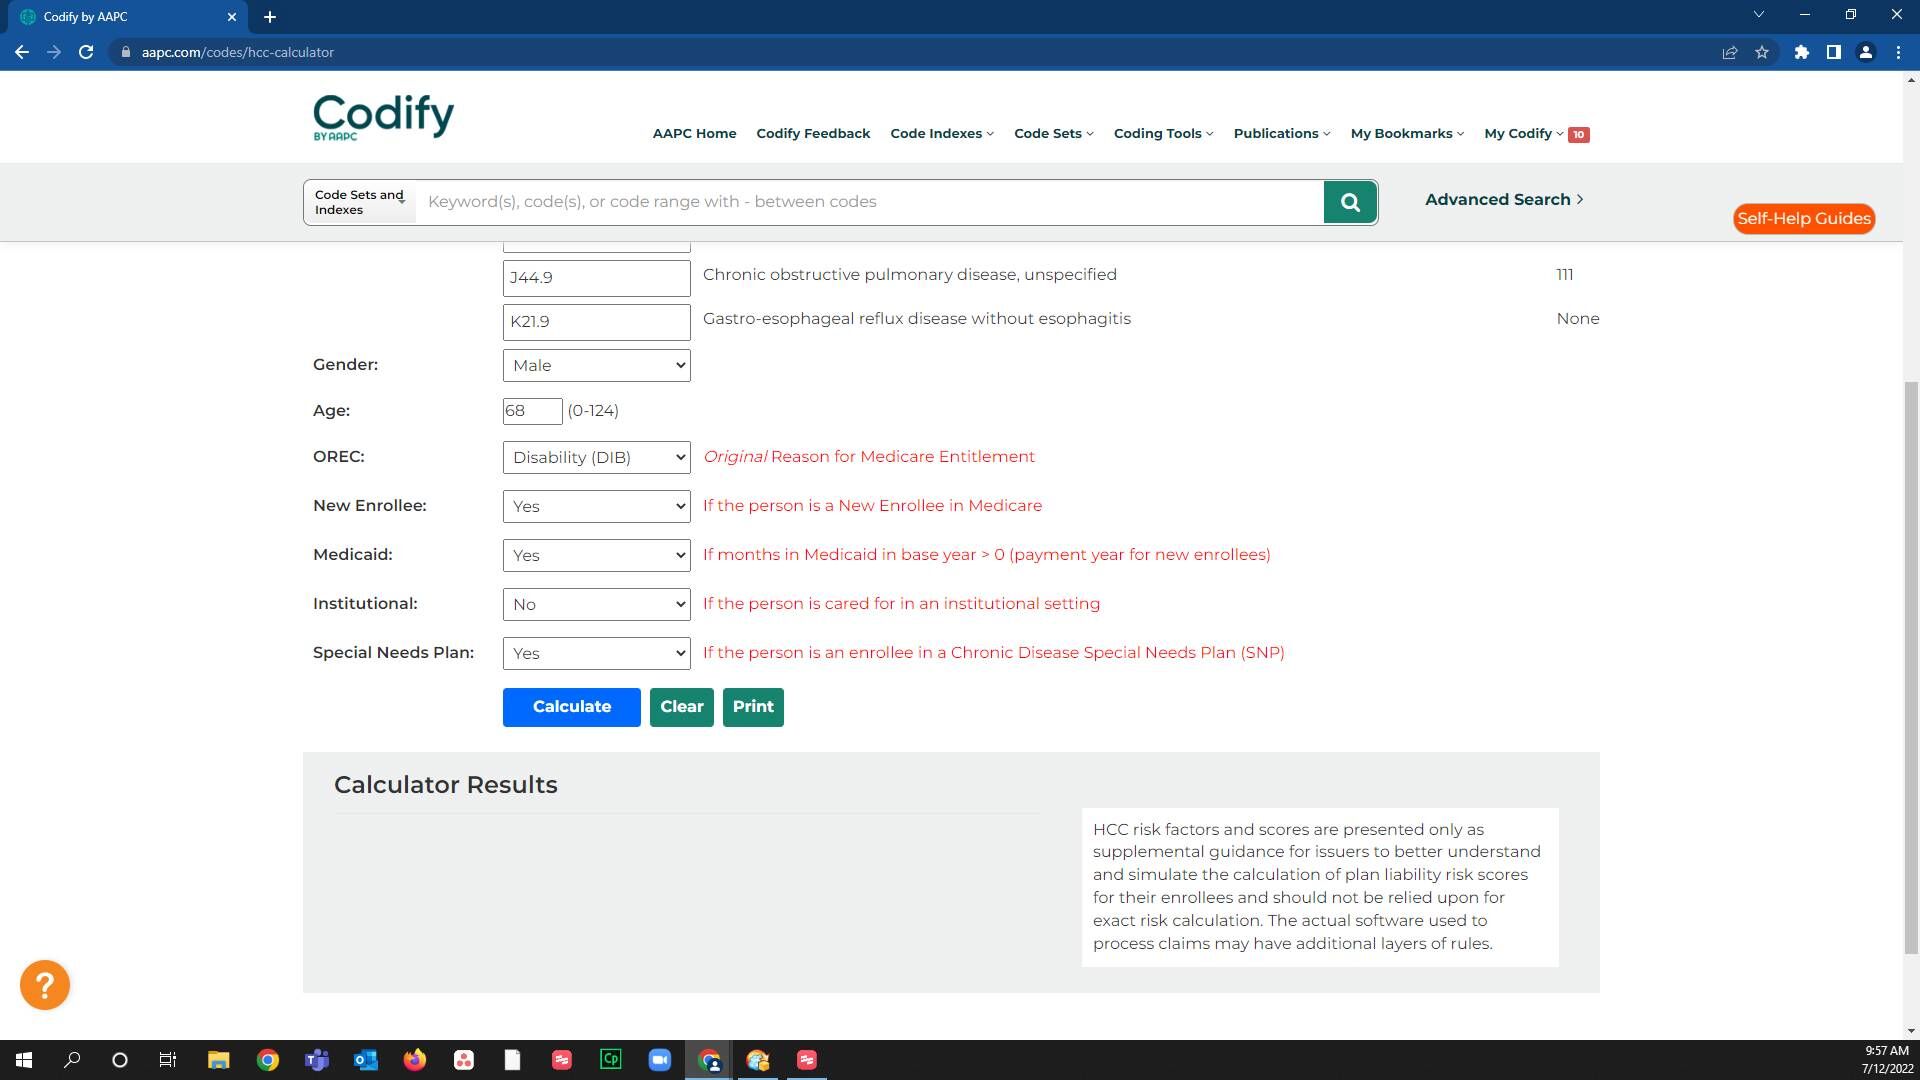
Task: Open the Coding Tools menu
Action: pyautogui.click(x=1163, y=133)
